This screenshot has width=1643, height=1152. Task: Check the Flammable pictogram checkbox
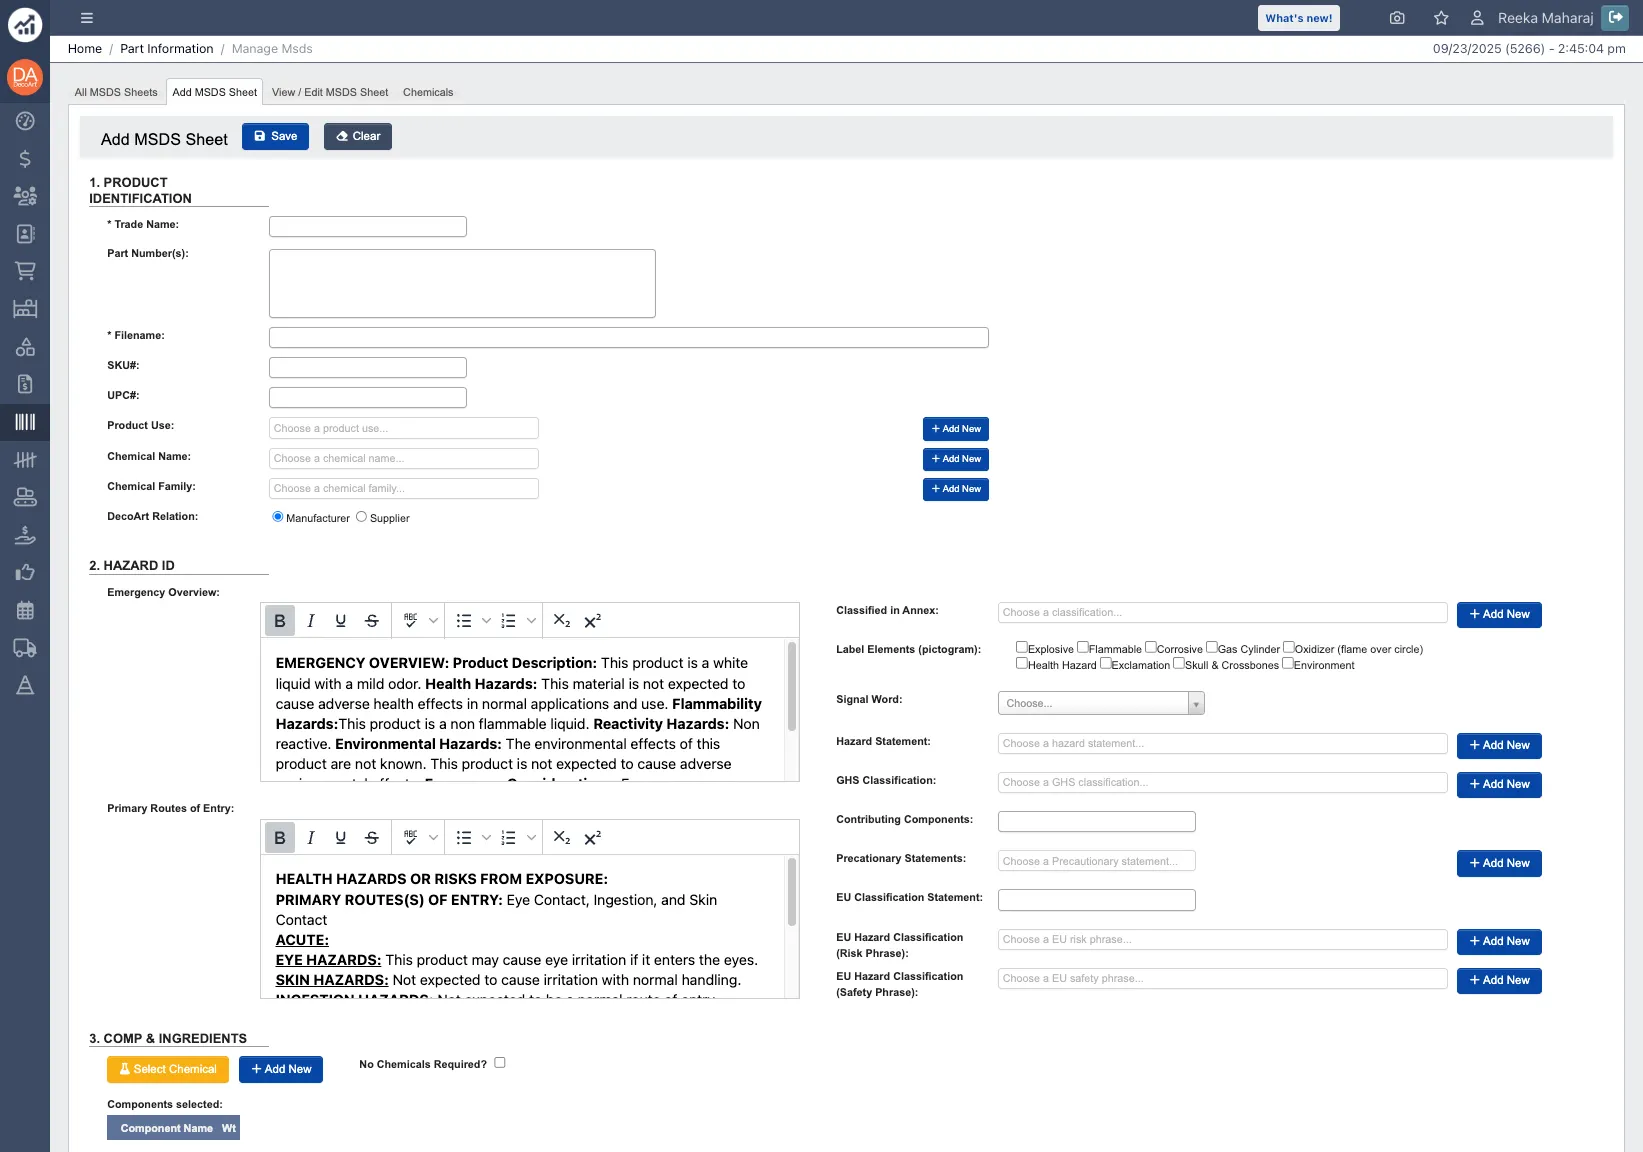click(x=1083, y=647)
